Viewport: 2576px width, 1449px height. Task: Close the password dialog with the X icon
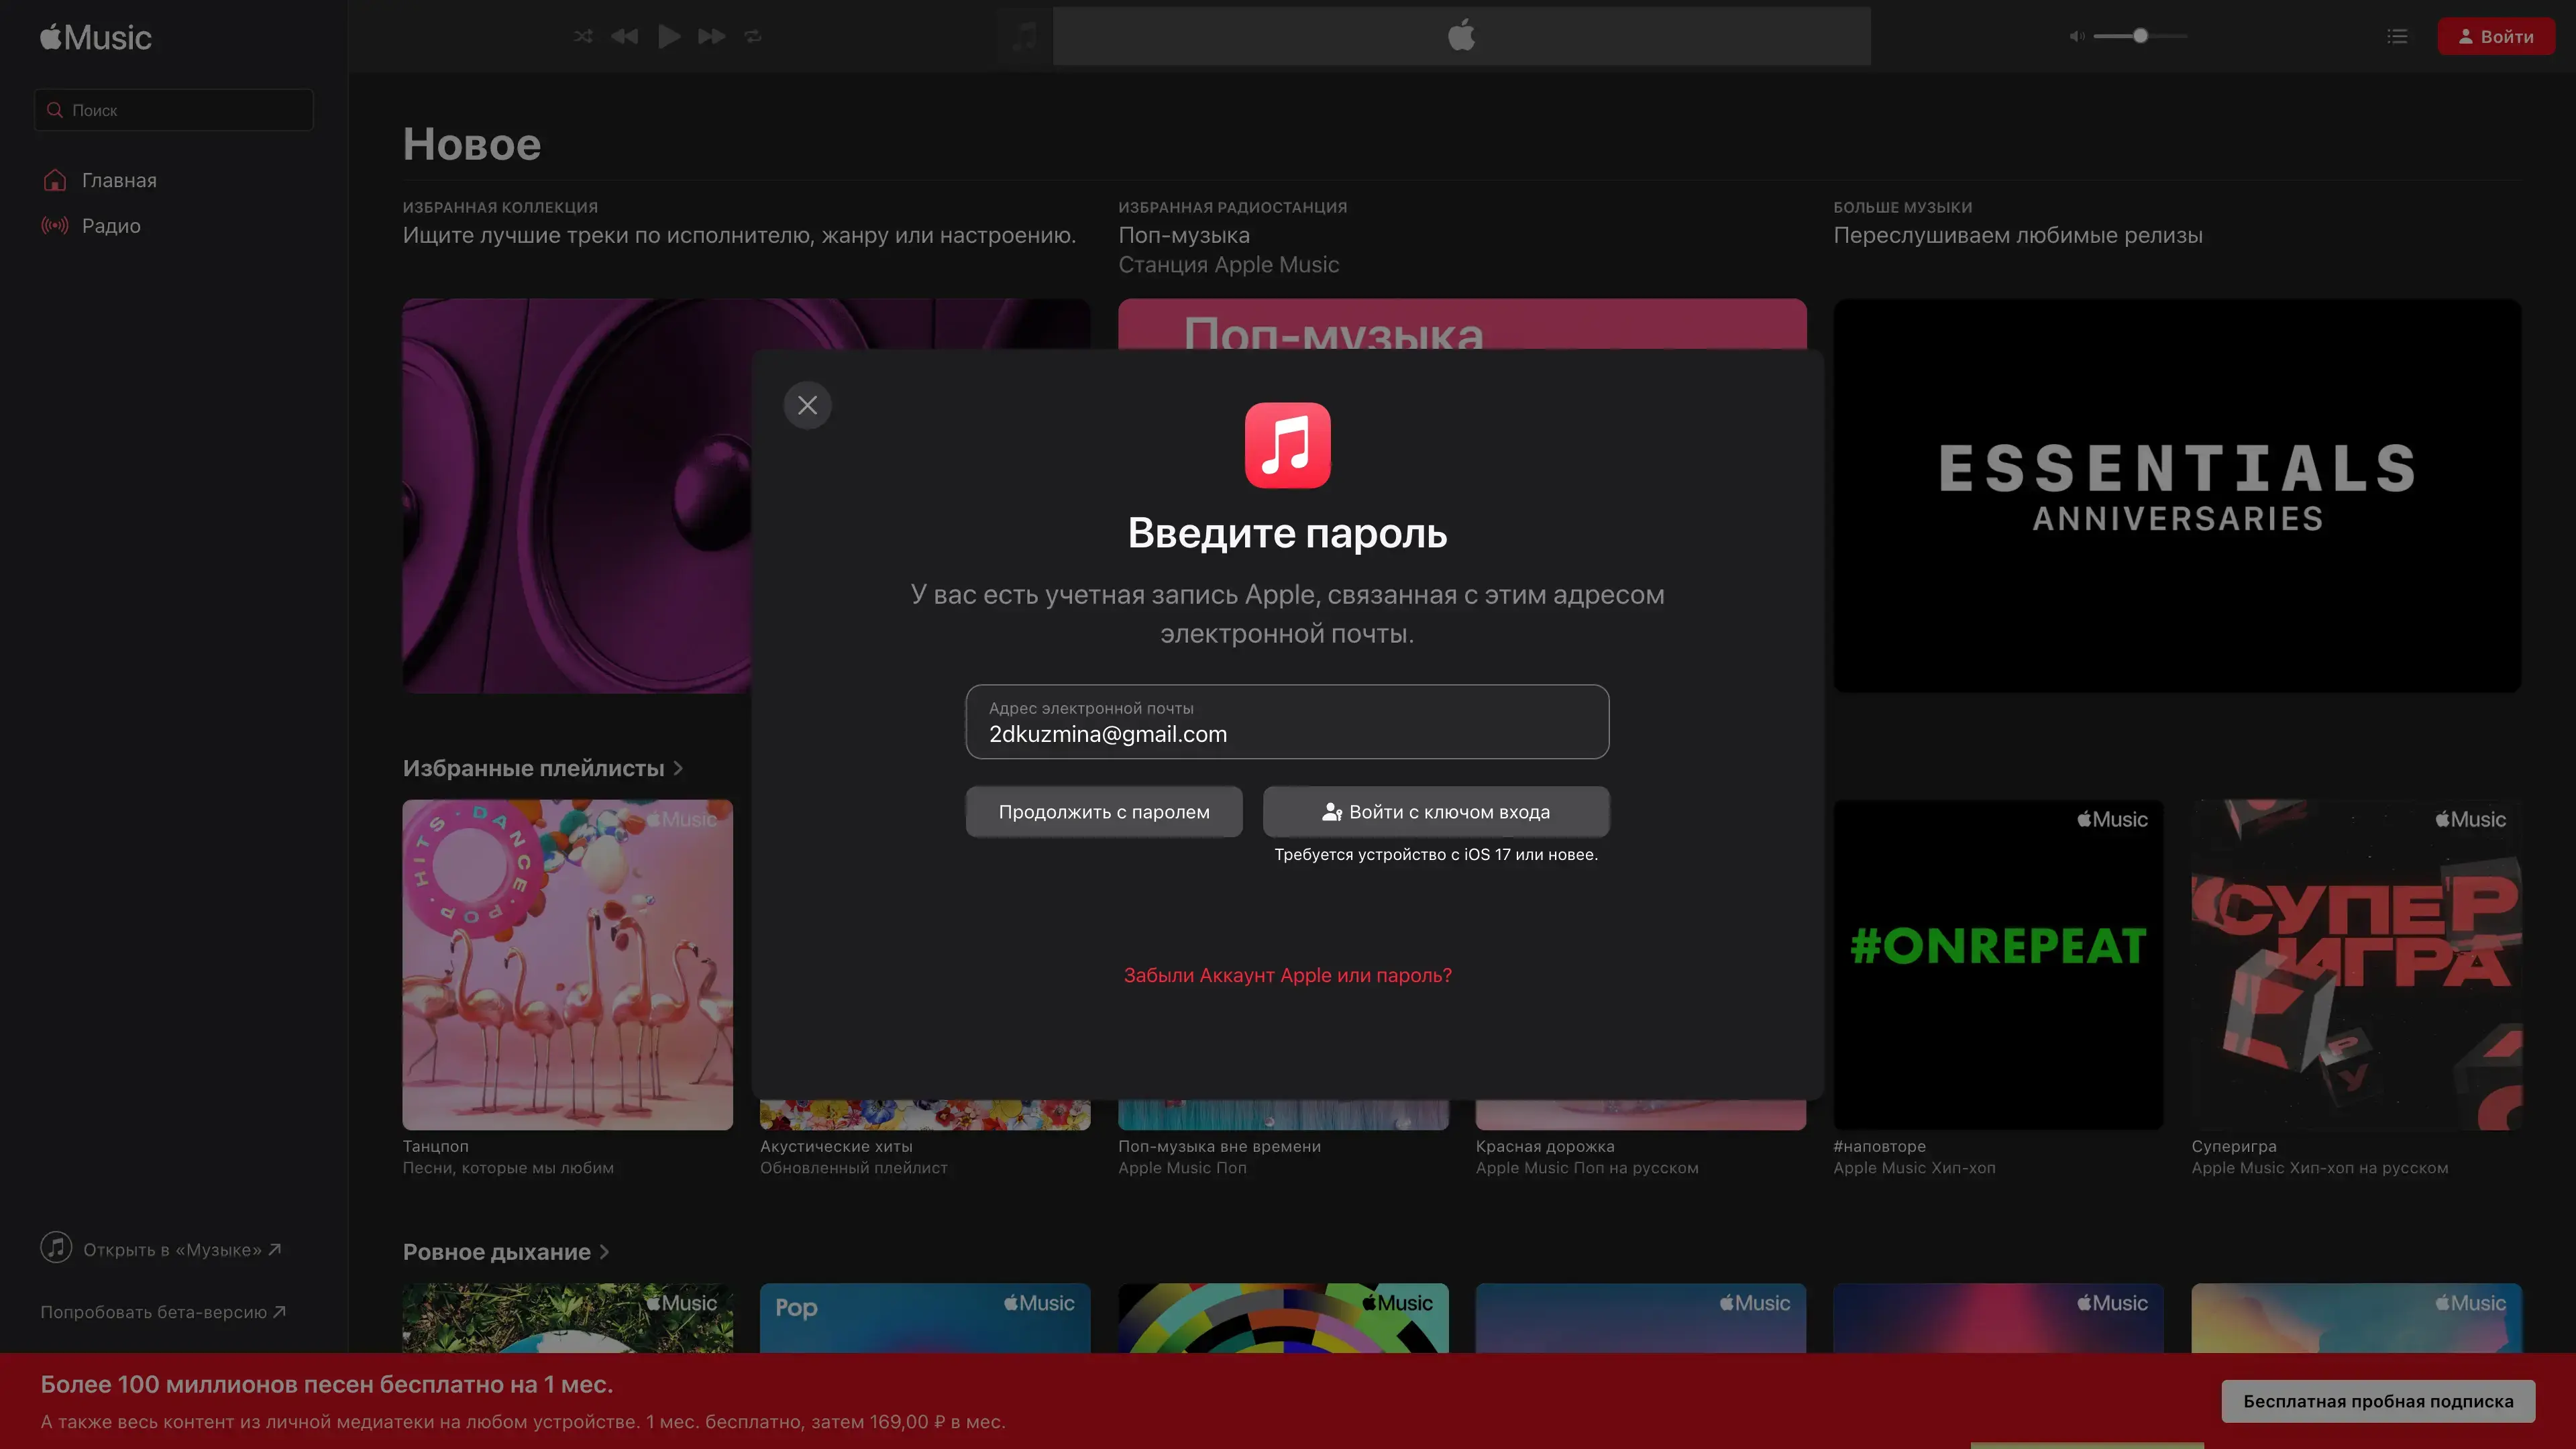point(807,405)
